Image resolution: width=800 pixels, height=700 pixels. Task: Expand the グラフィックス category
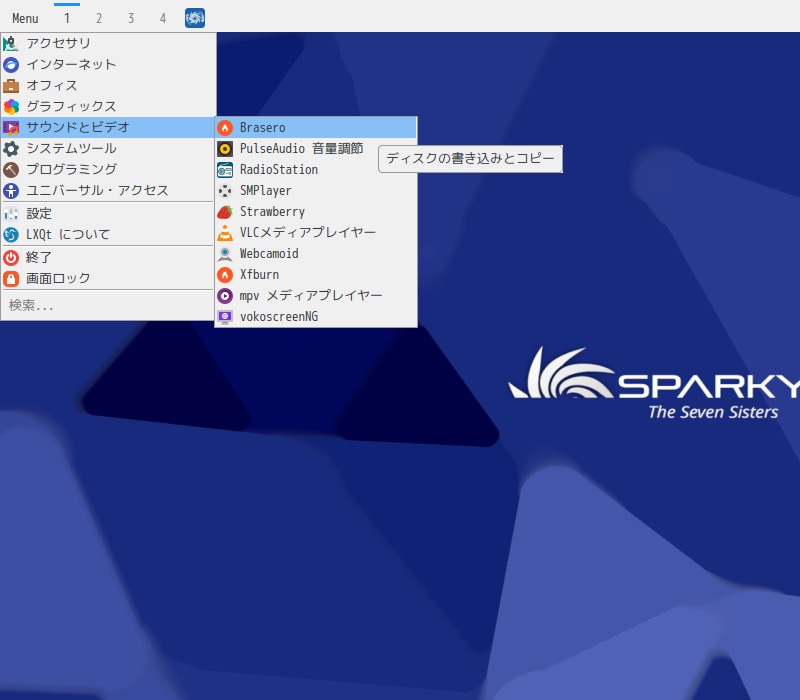[x=108, y=106]
